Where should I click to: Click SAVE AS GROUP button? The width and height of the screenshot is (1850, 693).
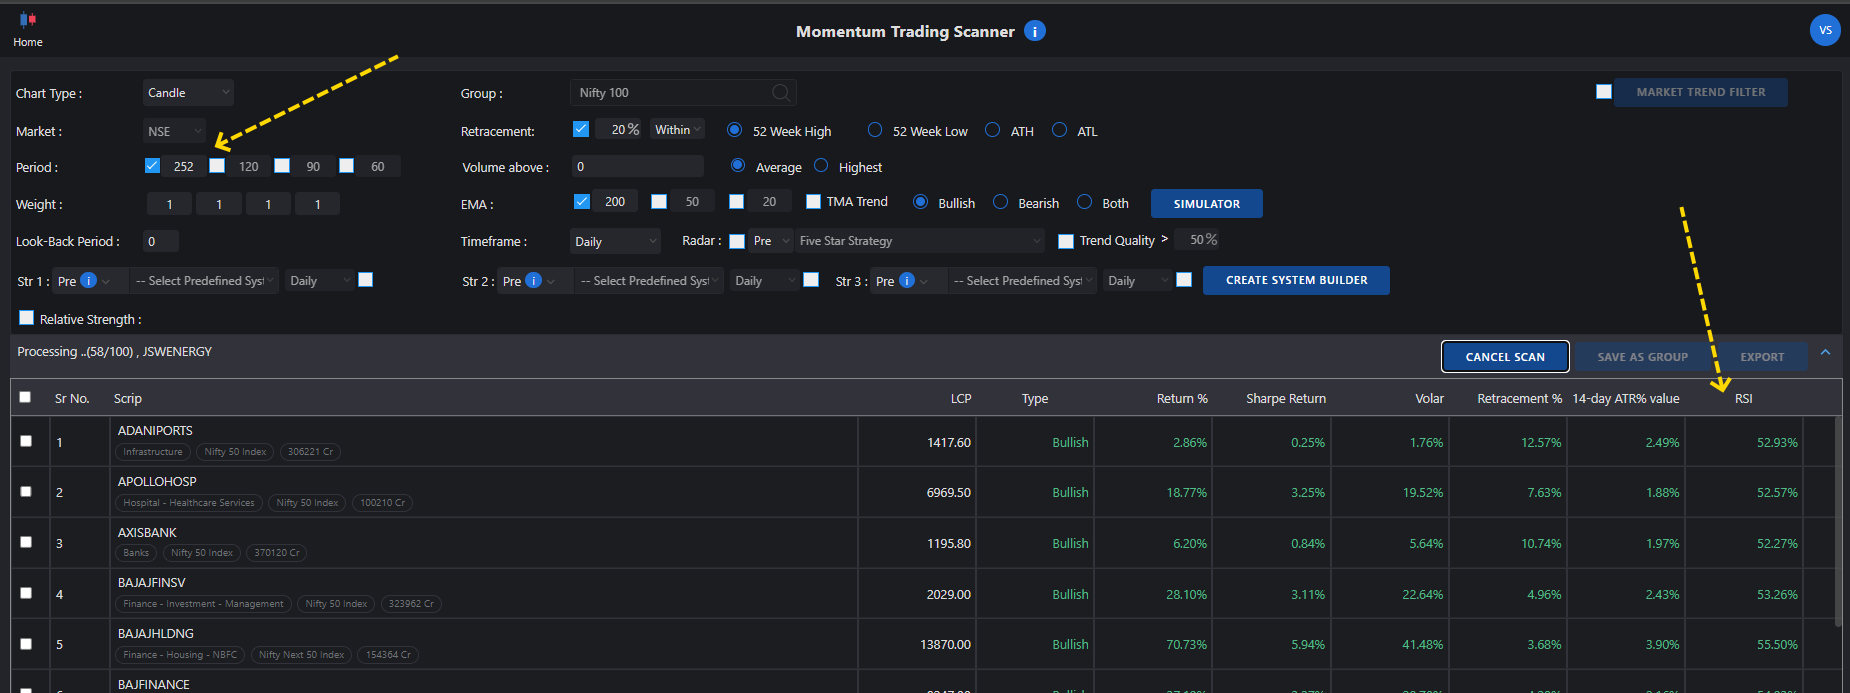click(x=1642, y=356)
